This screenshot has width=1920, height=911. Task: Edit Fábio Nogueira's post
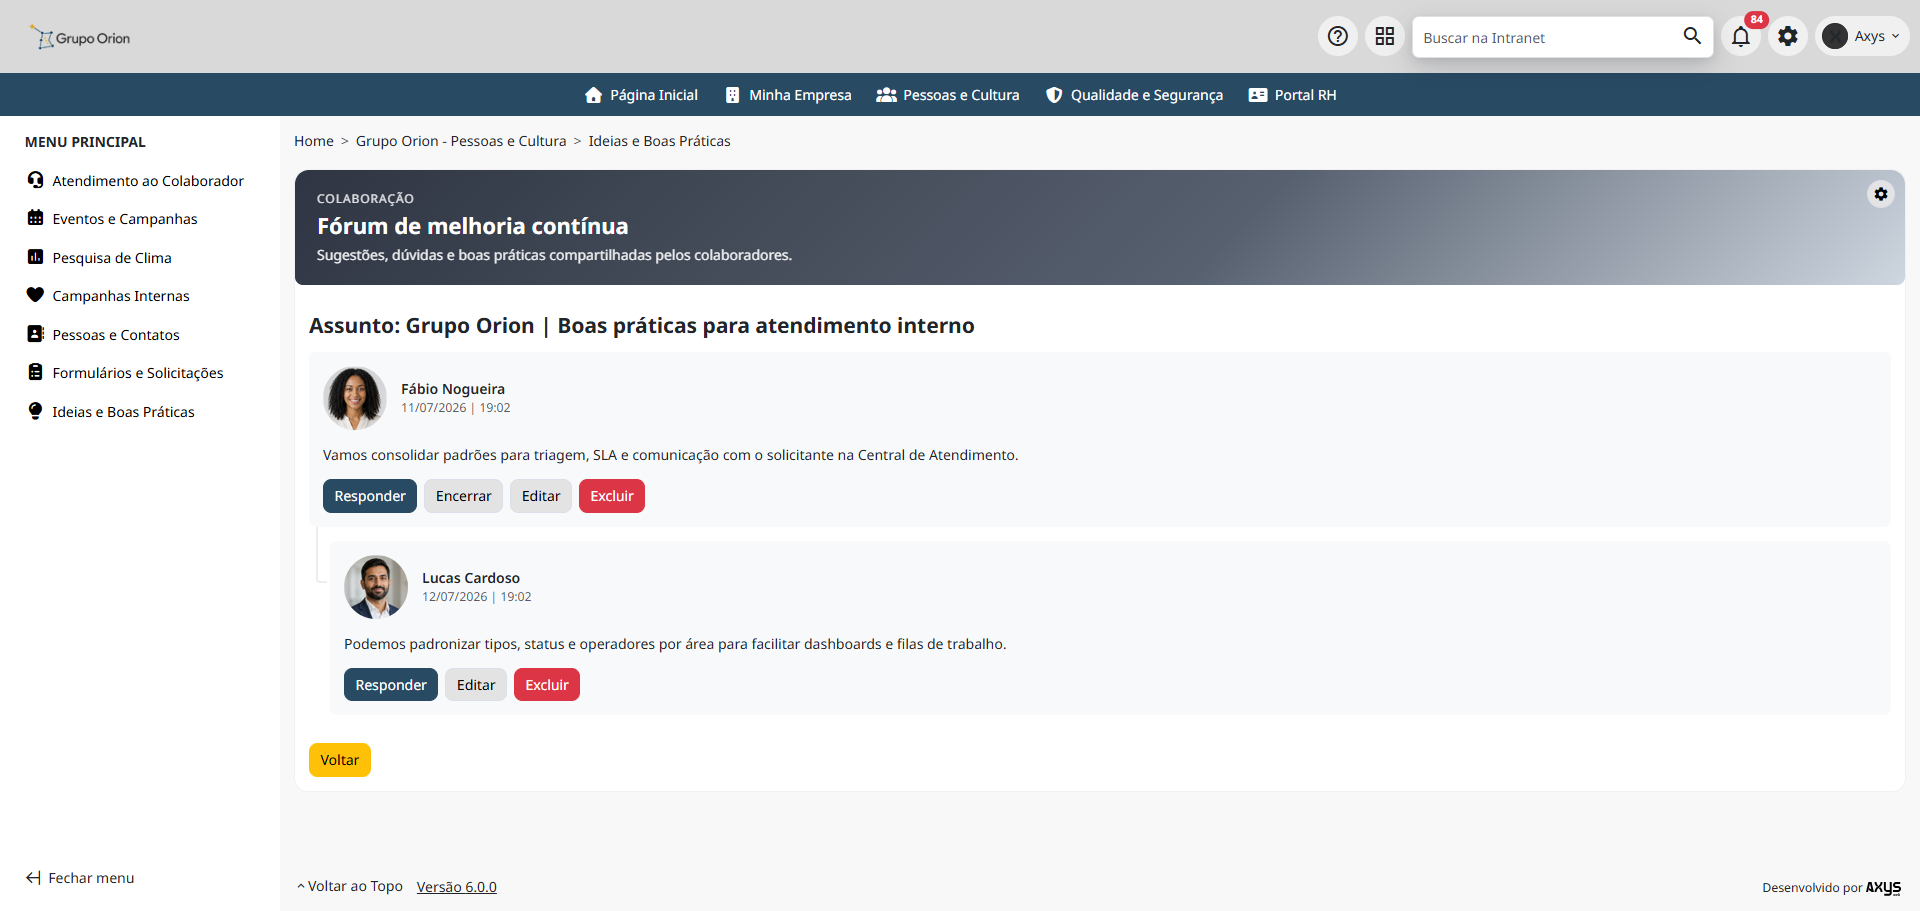click(x=541, y=496)
